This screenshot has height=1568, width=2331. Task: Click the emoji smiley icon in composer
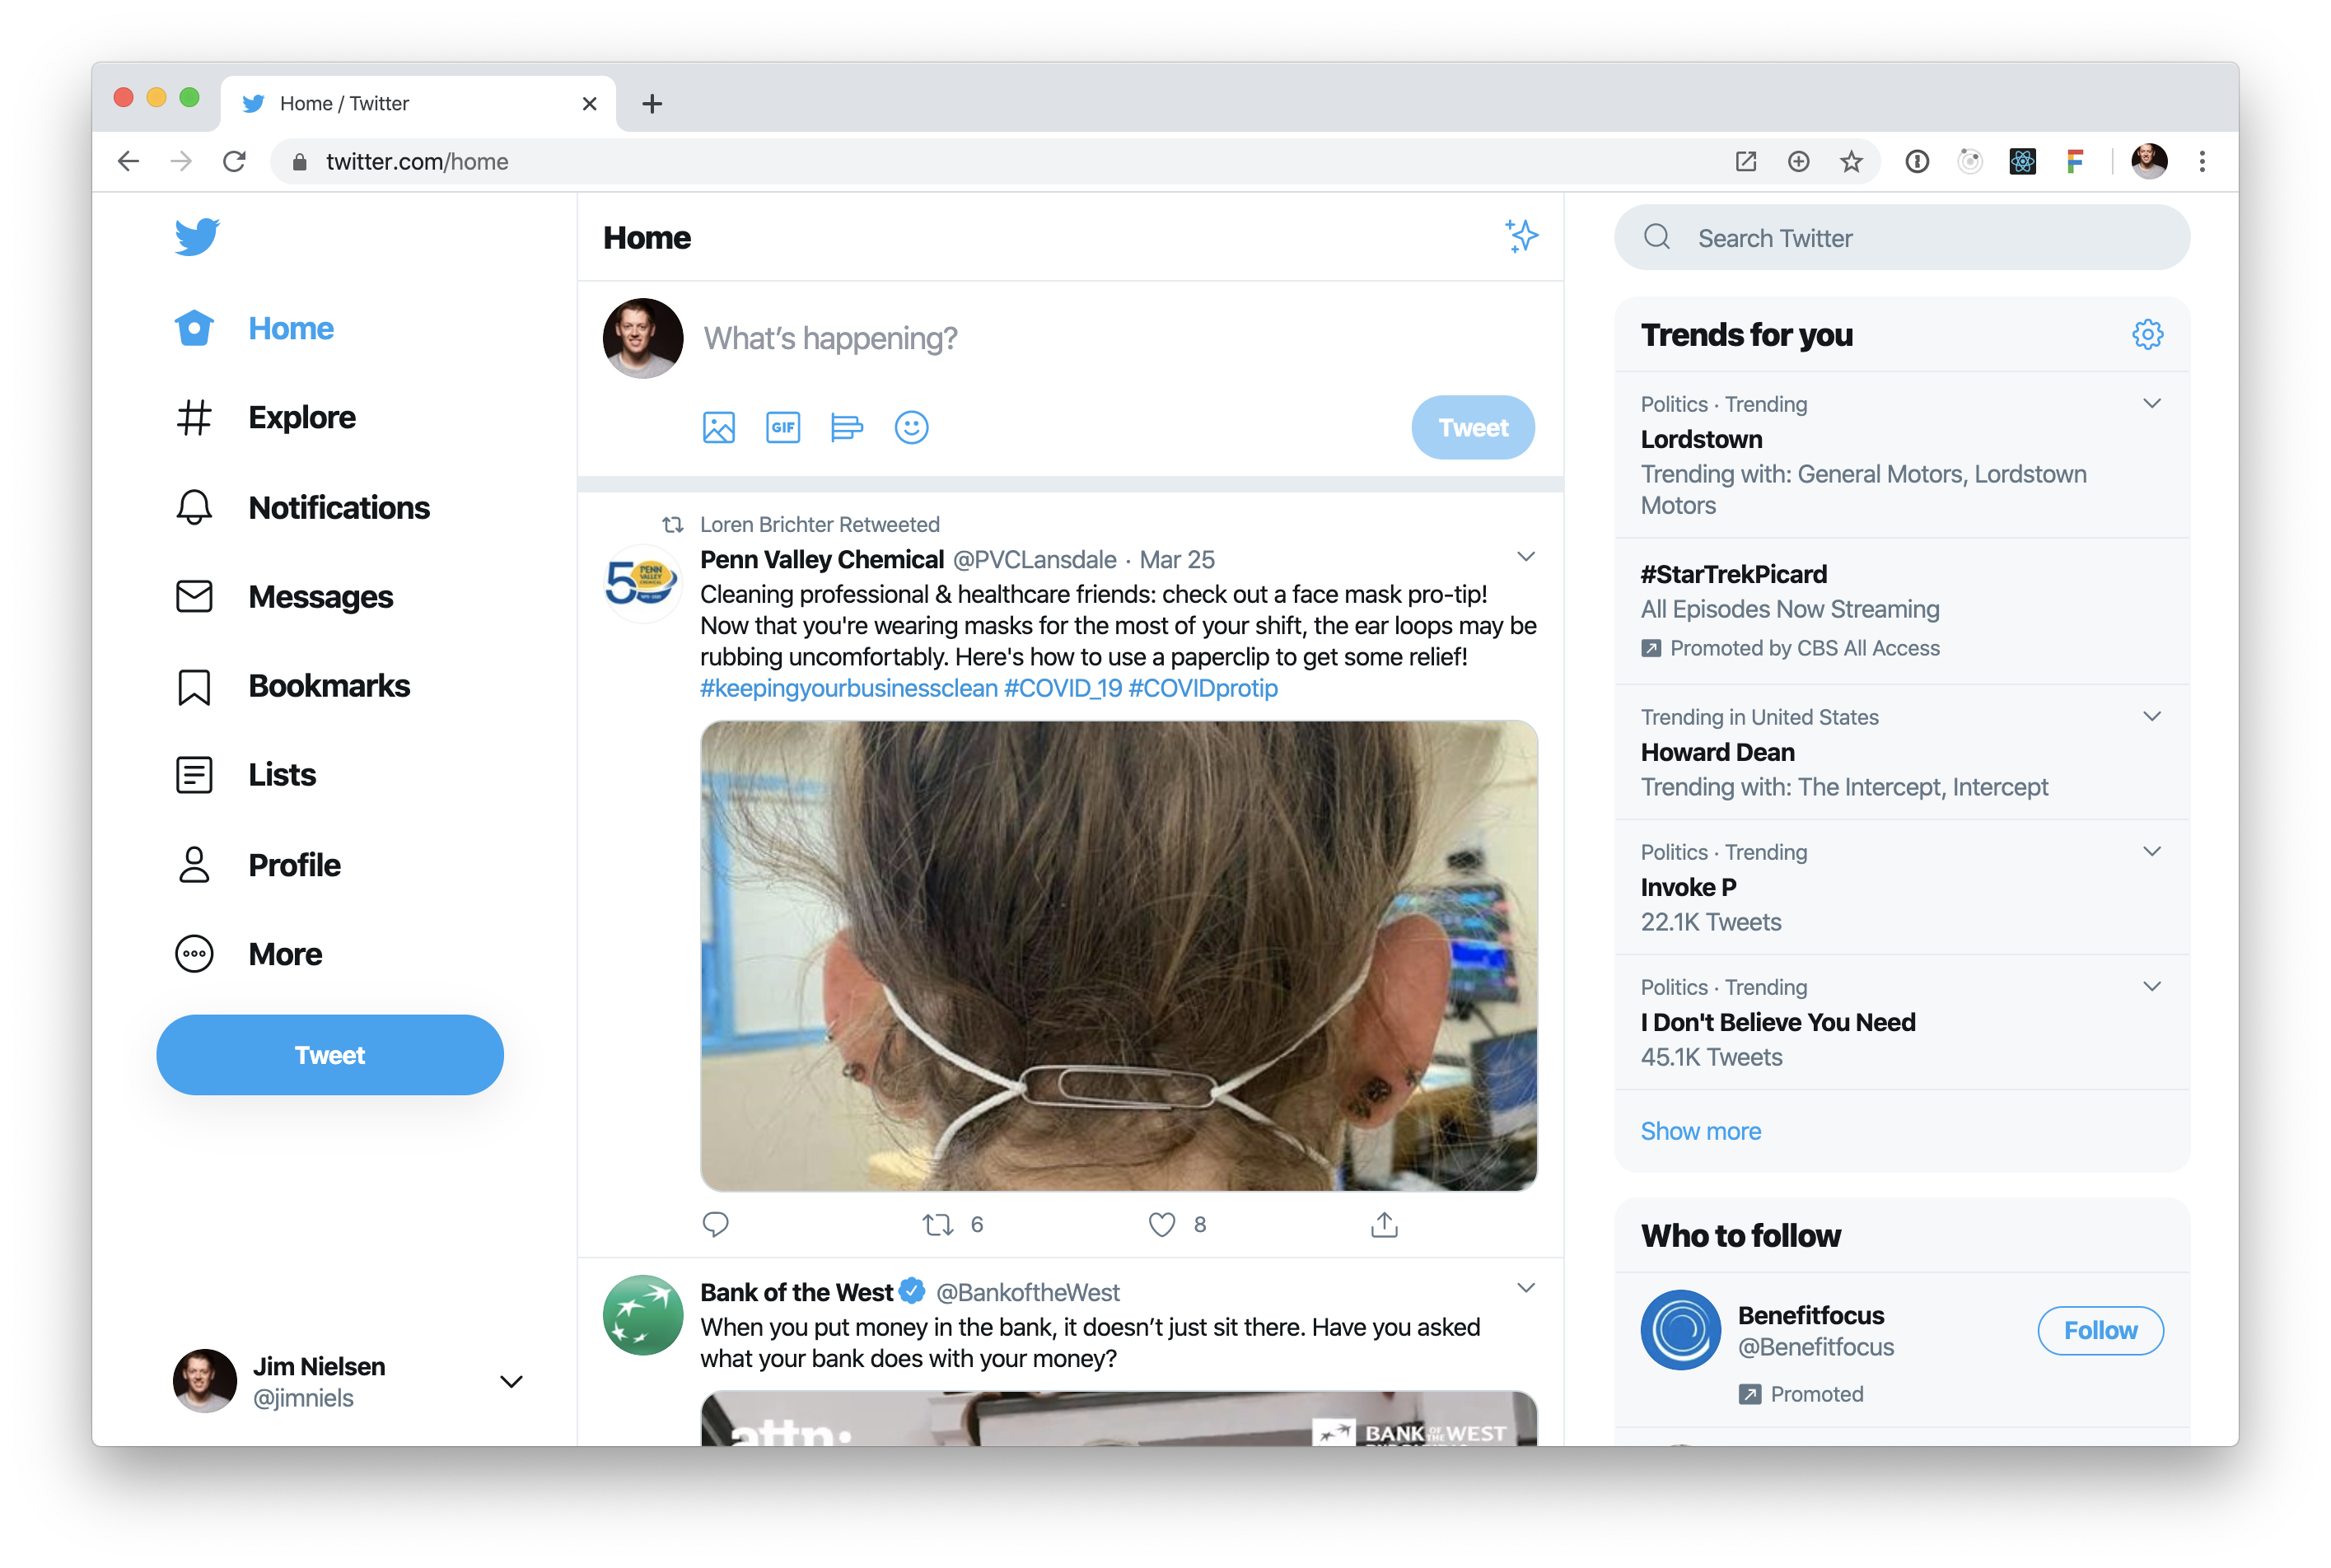912,427
